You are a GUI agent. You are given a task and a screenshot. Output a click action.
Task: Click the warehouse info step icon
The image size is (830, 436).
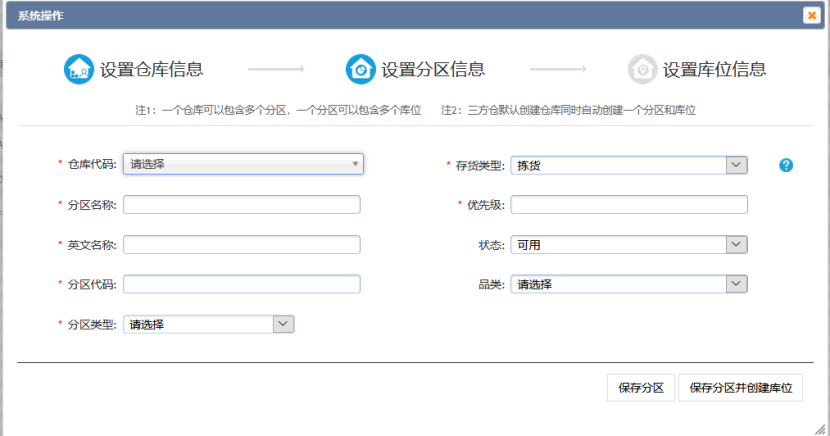pyautogui.click(x=79, y=69)
